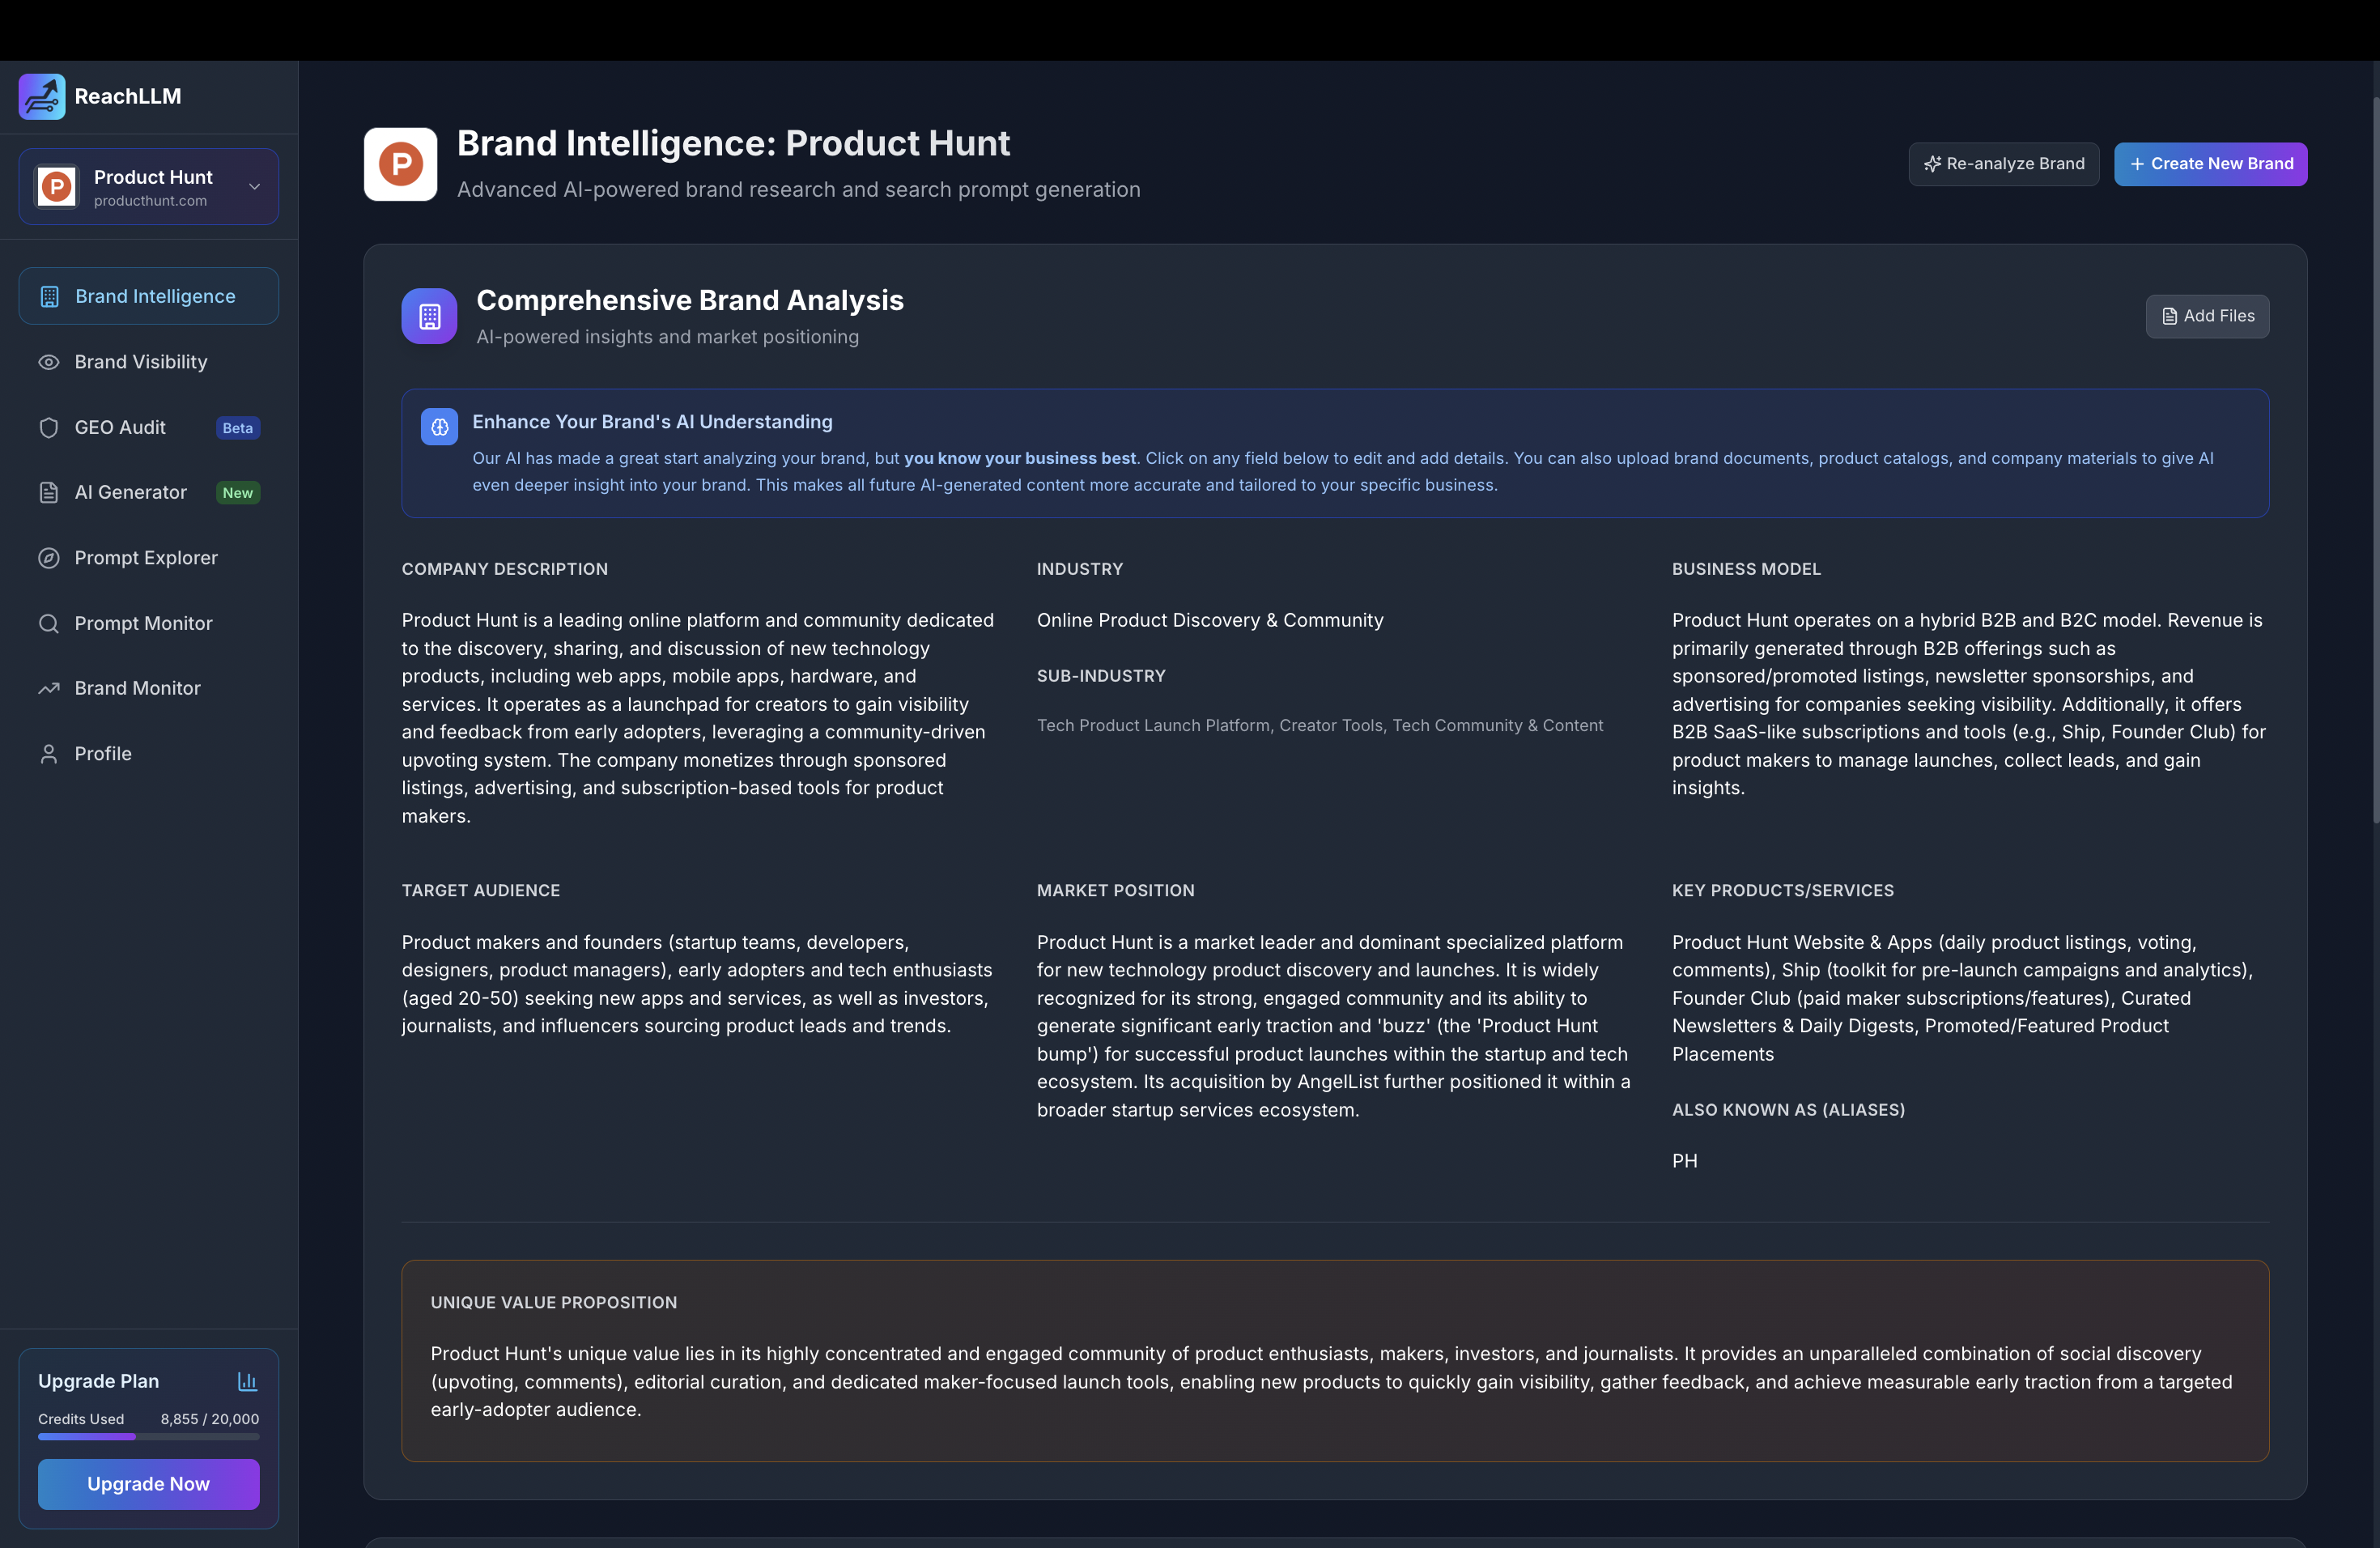Open Brand Monitor page
Viewport: 2380px width, 1548px height.
[x=149, y=688]
